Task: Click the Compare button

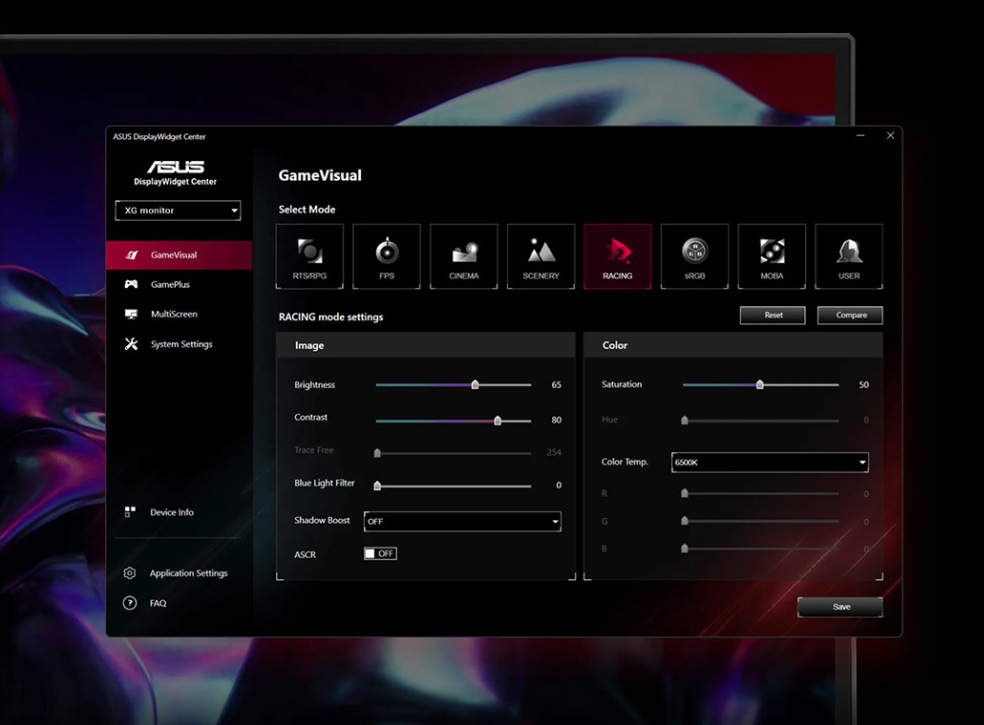Action: [x=850, y=315]
